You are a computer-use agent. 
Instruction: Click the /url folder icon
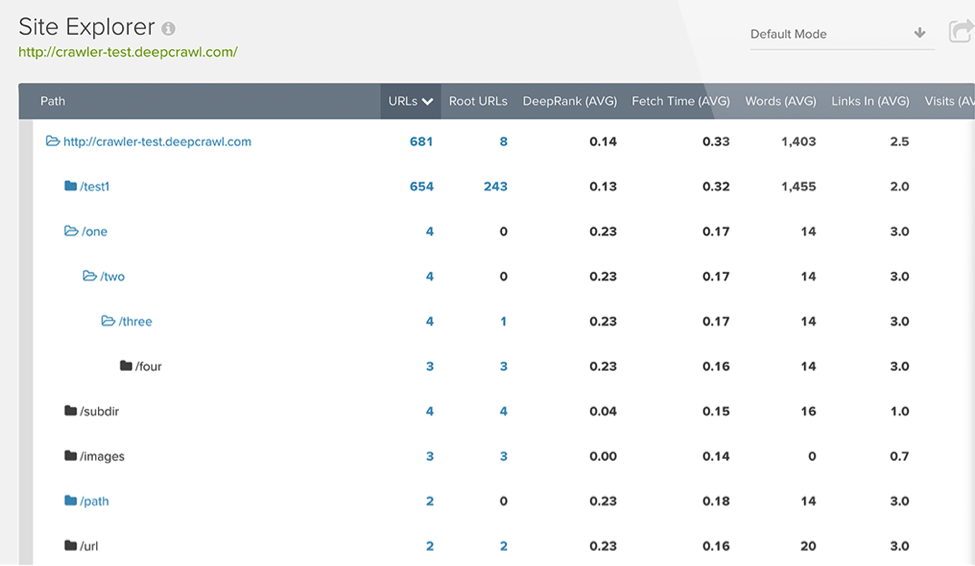click(71, 545)
